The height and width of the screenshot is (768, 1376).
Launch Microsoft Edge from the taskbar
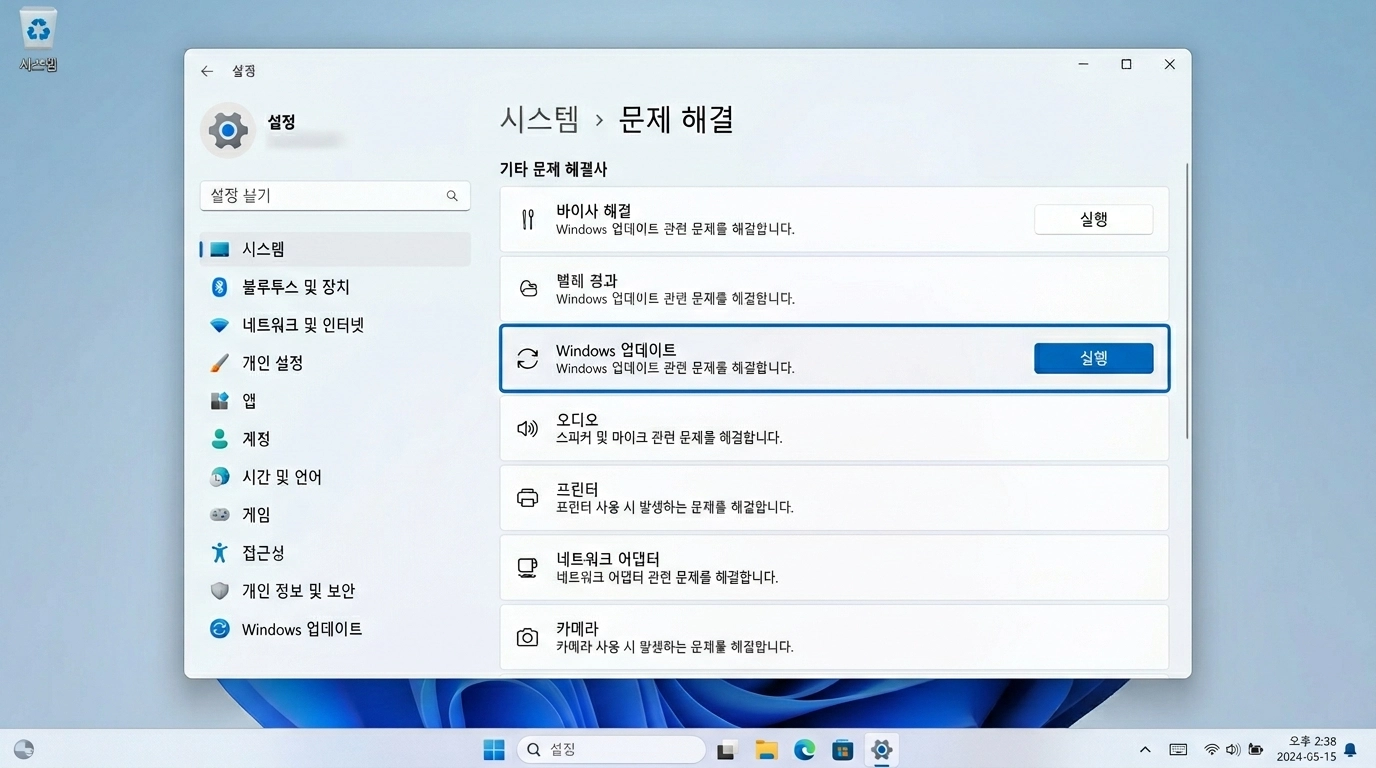click(x=804, y=748)
